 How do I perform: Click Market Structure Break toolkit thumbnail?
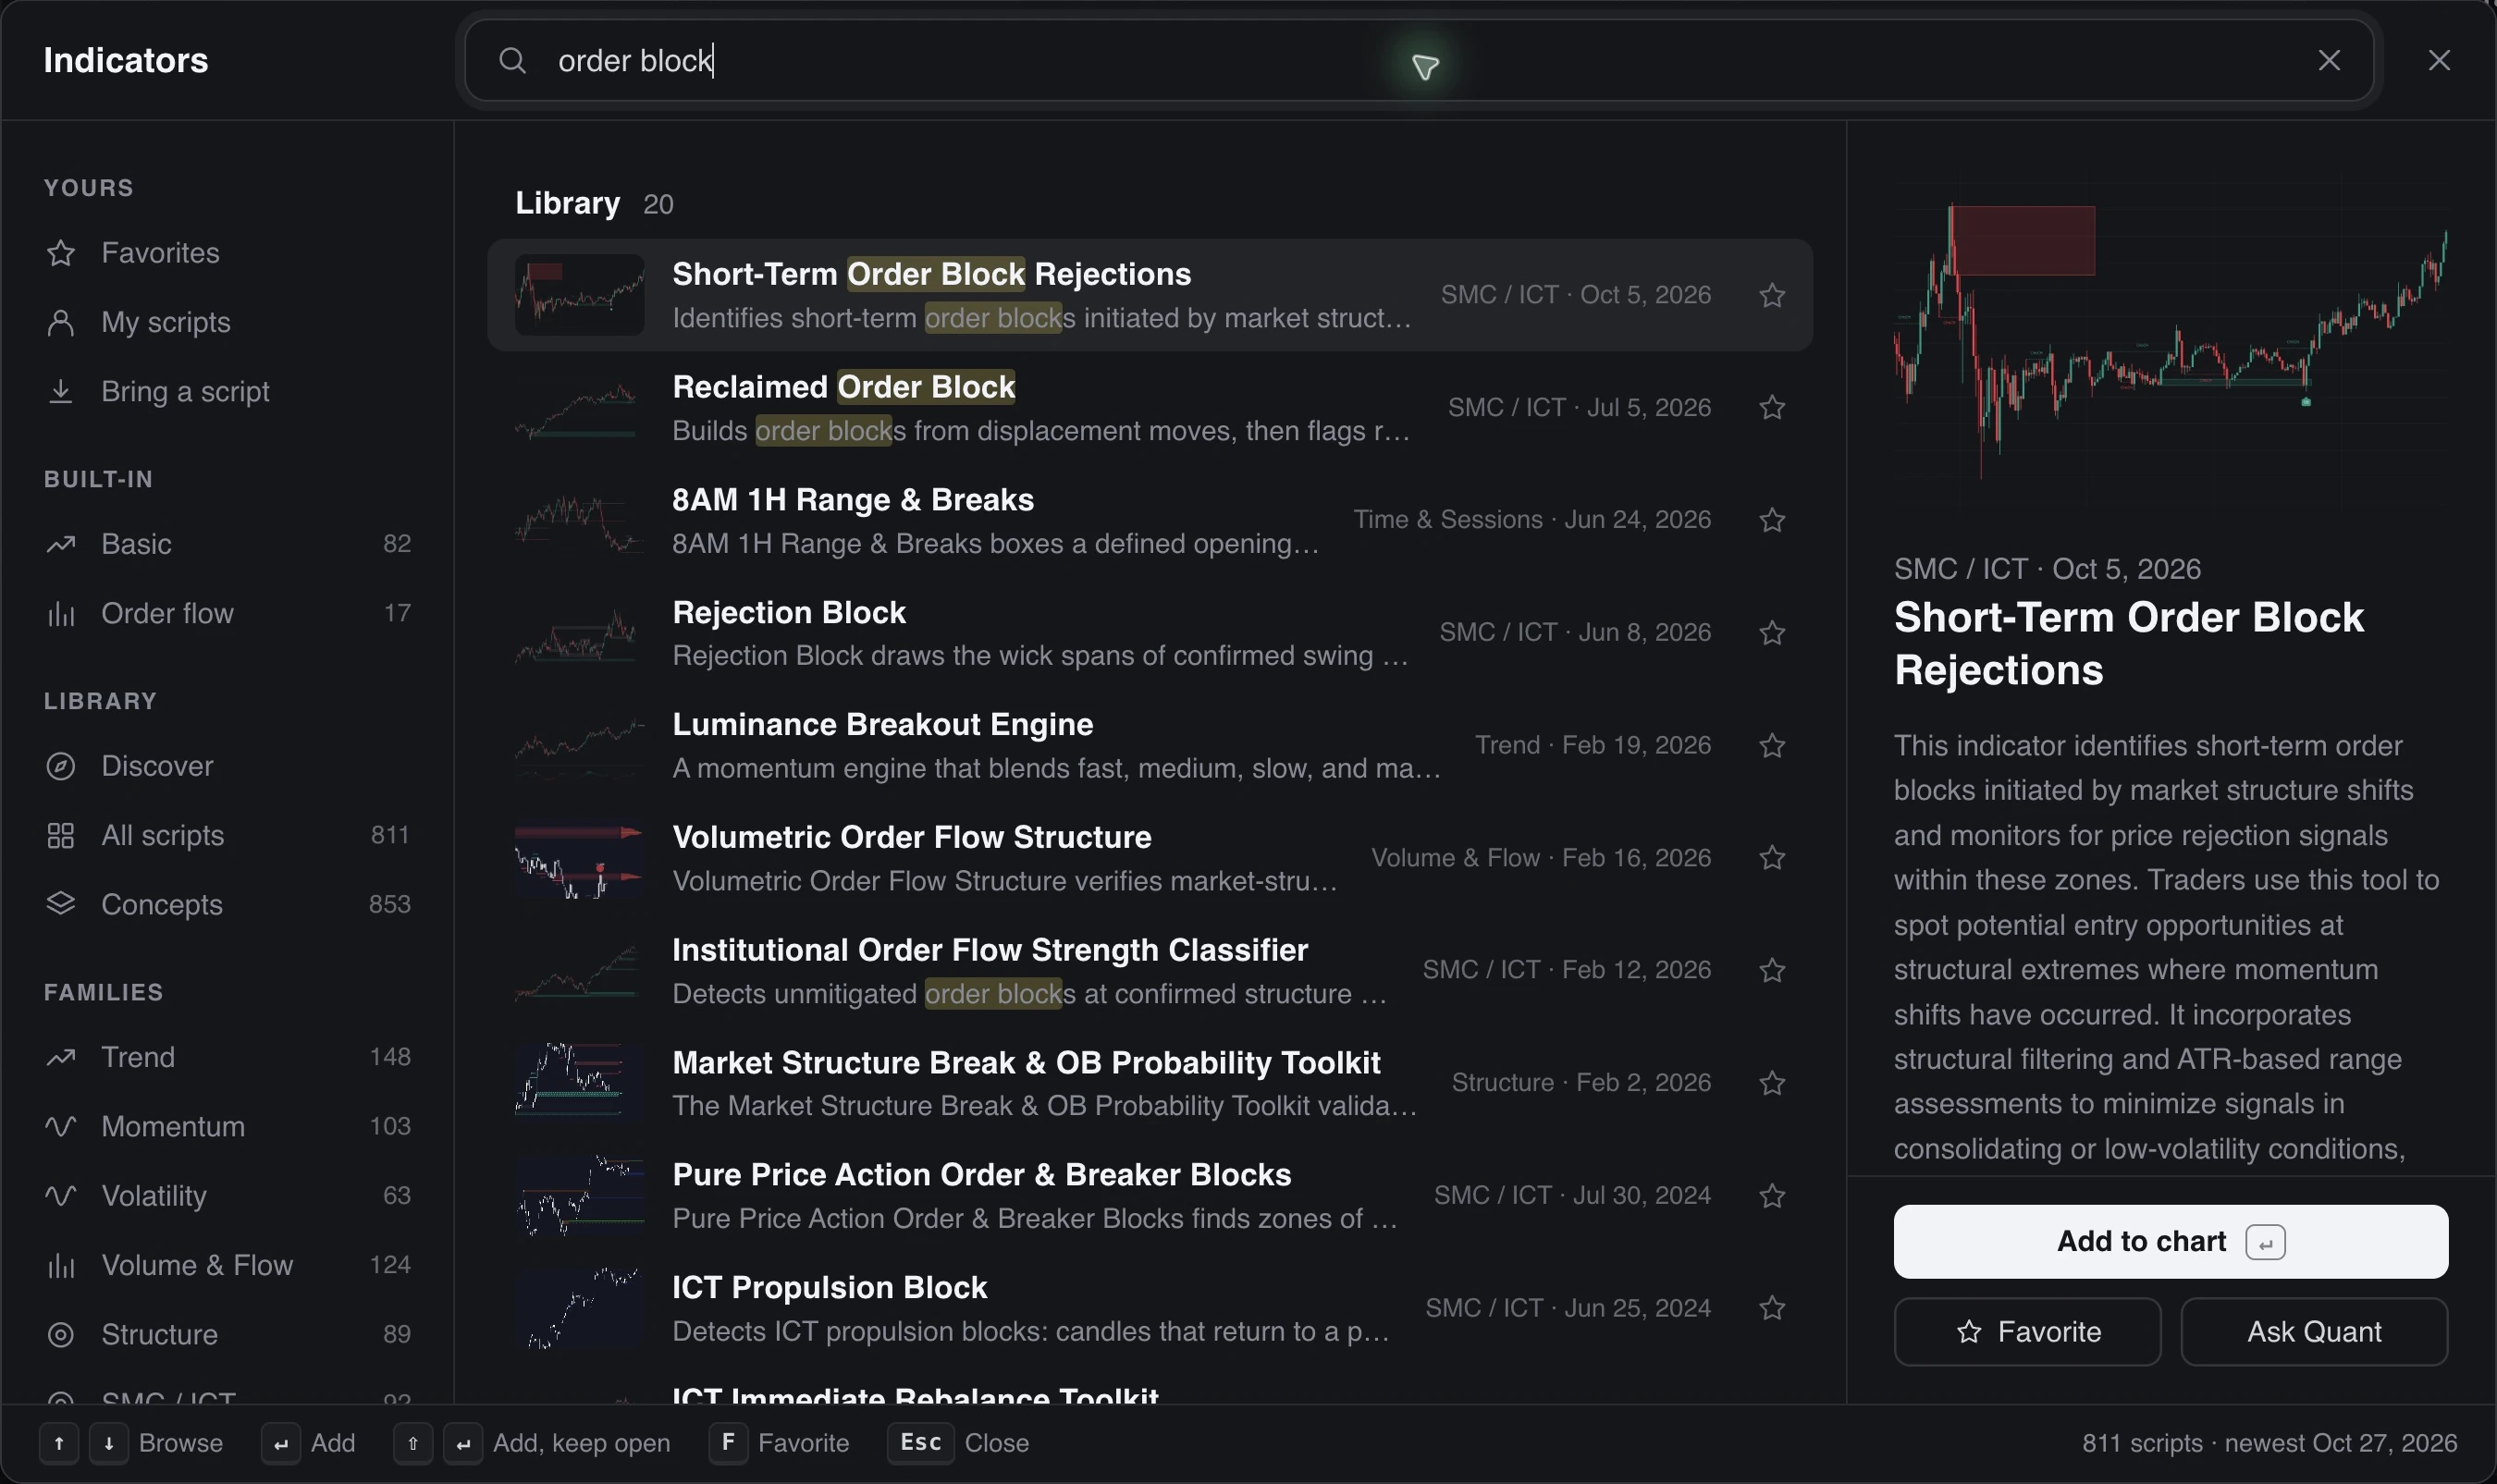579,1083
